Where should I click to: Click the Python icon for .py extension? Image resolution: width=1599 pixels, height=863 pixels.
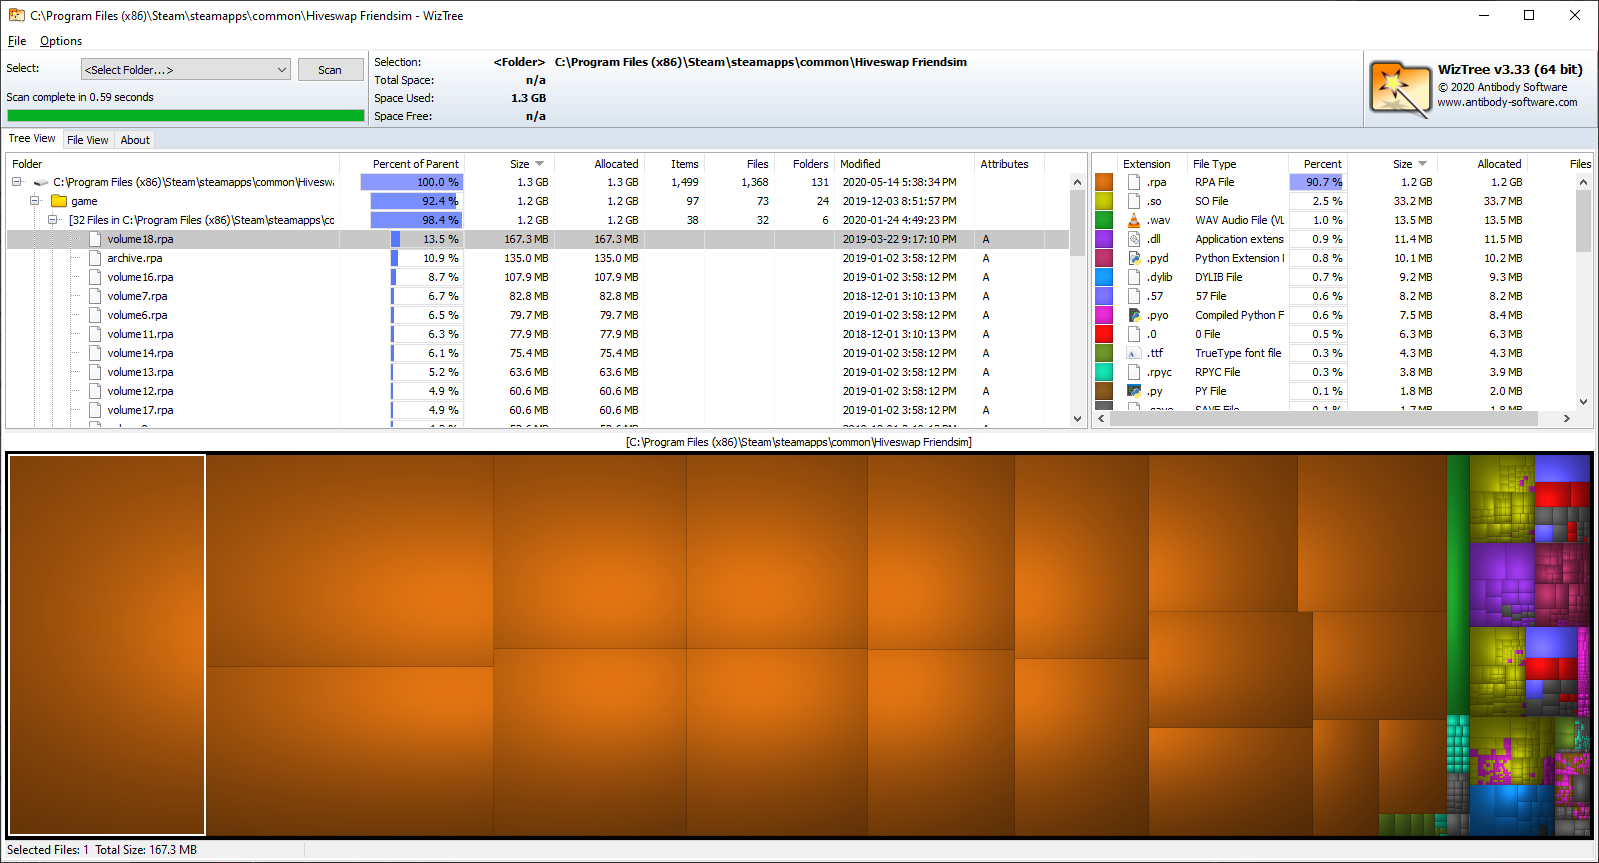[1134, 391]
